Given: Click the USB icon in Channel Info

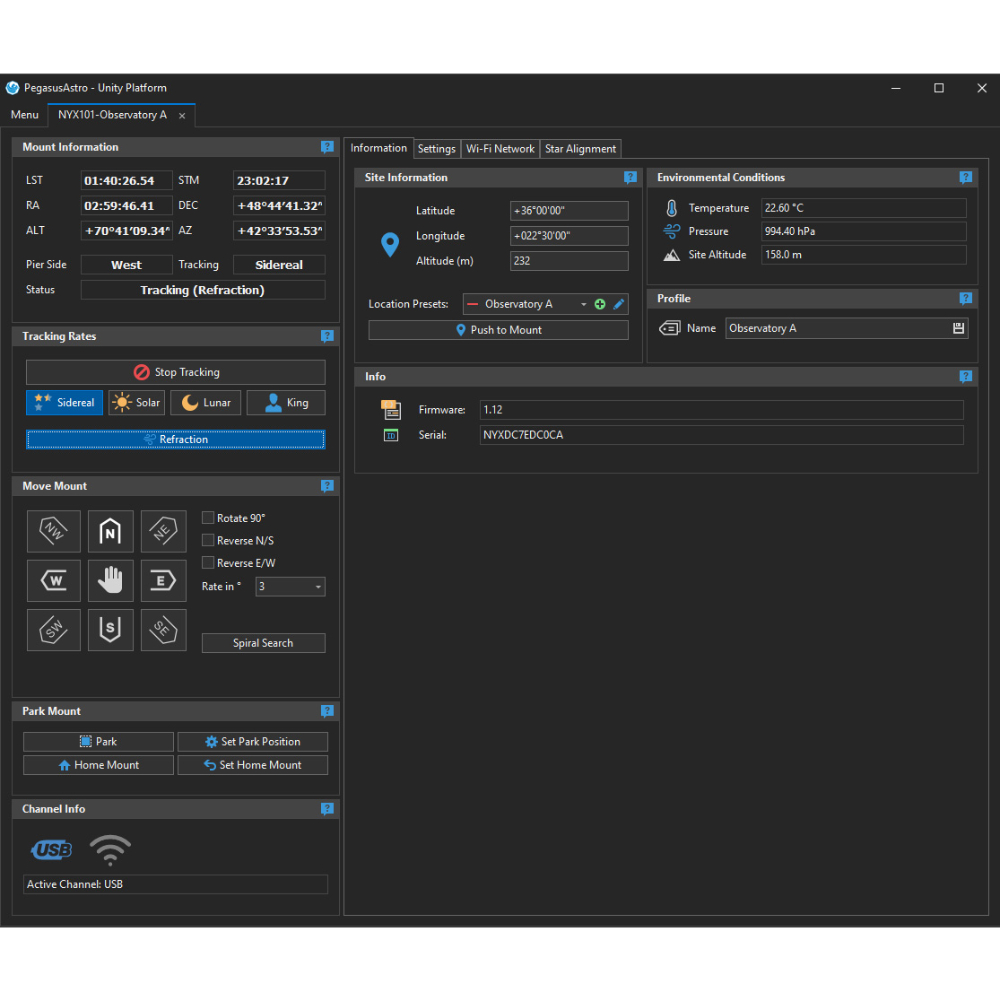Looking at the screenshot, I should 51,849.
